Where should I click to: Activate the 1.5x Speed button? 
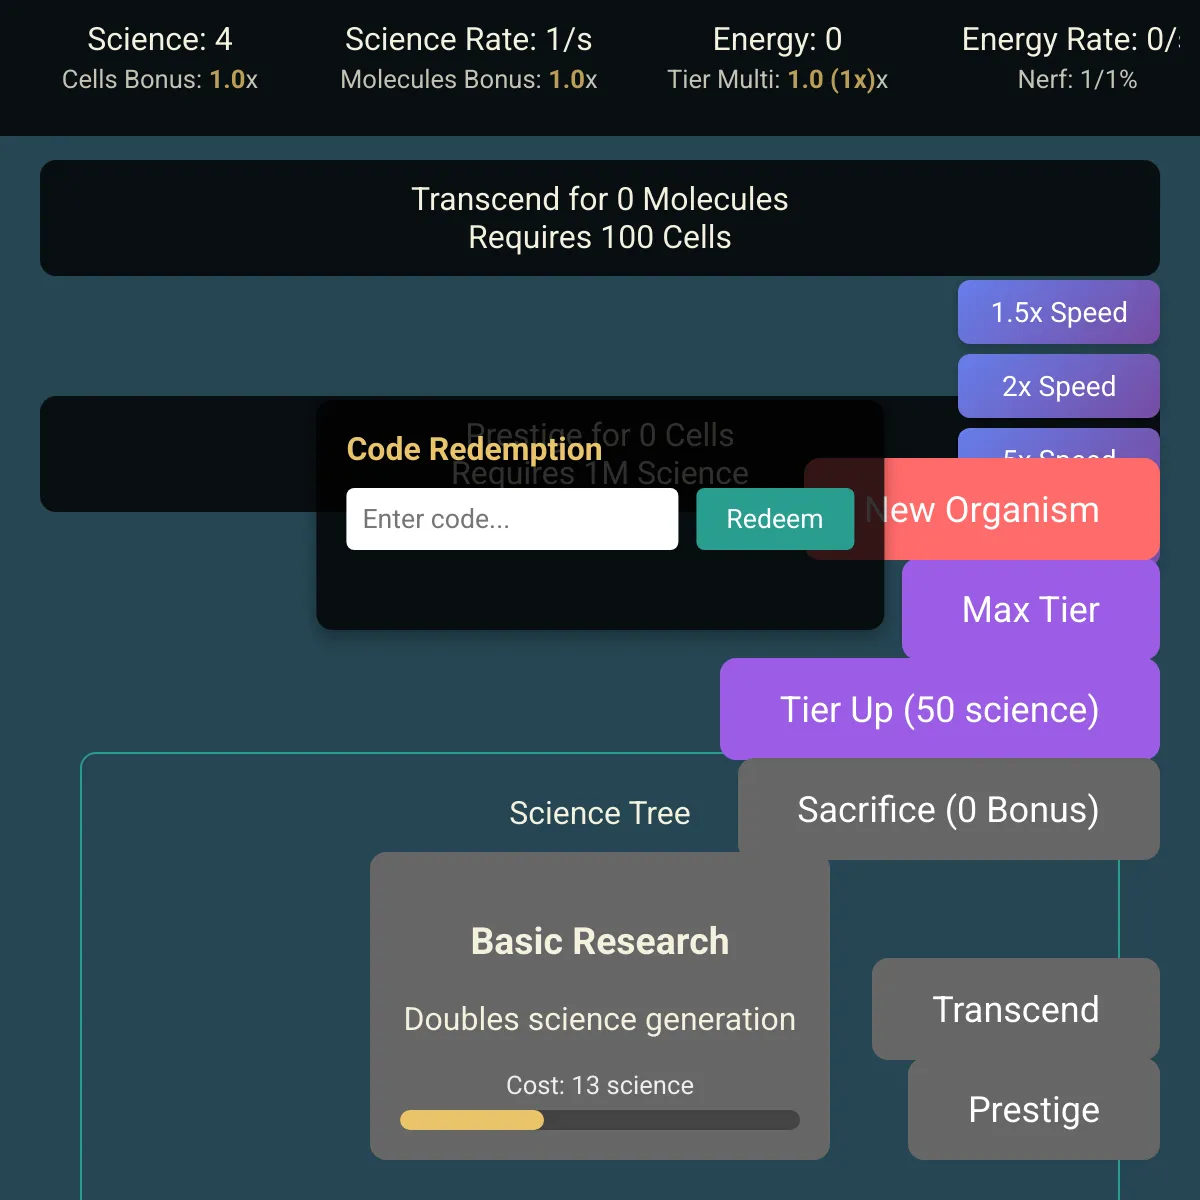tap(1059, 312)
